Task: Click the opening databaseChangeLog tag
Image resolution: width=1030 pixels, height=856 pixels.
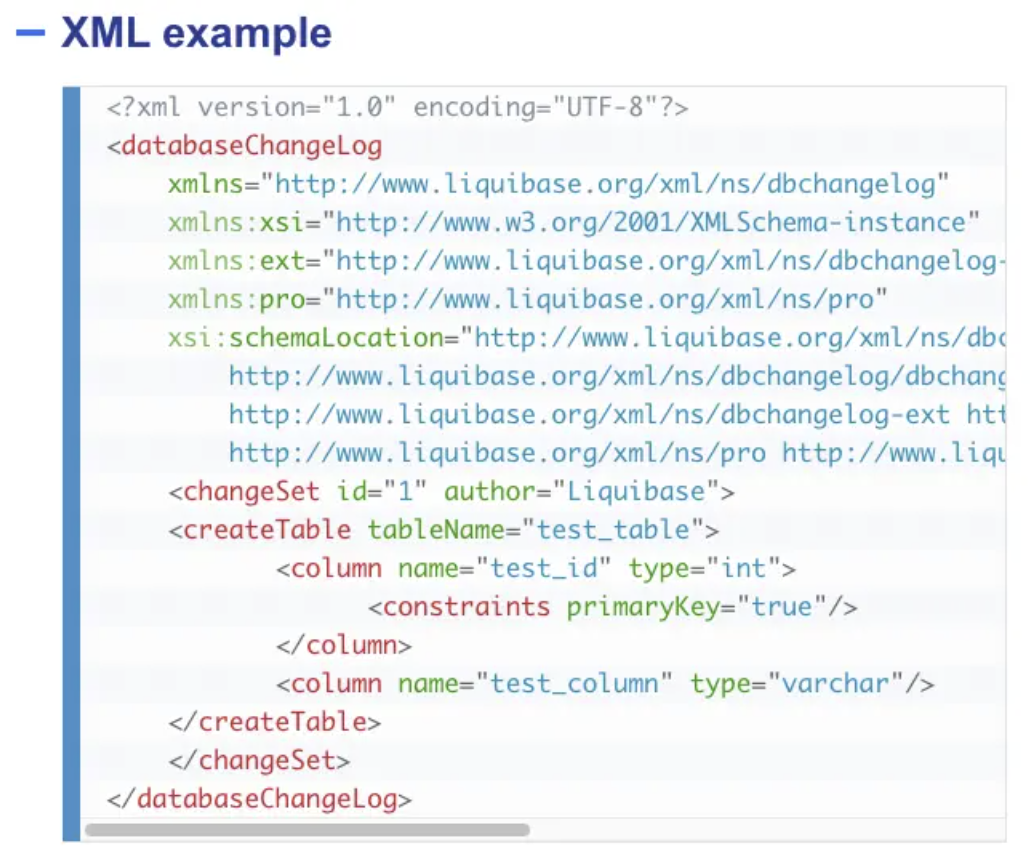Action: pos(244,146)
